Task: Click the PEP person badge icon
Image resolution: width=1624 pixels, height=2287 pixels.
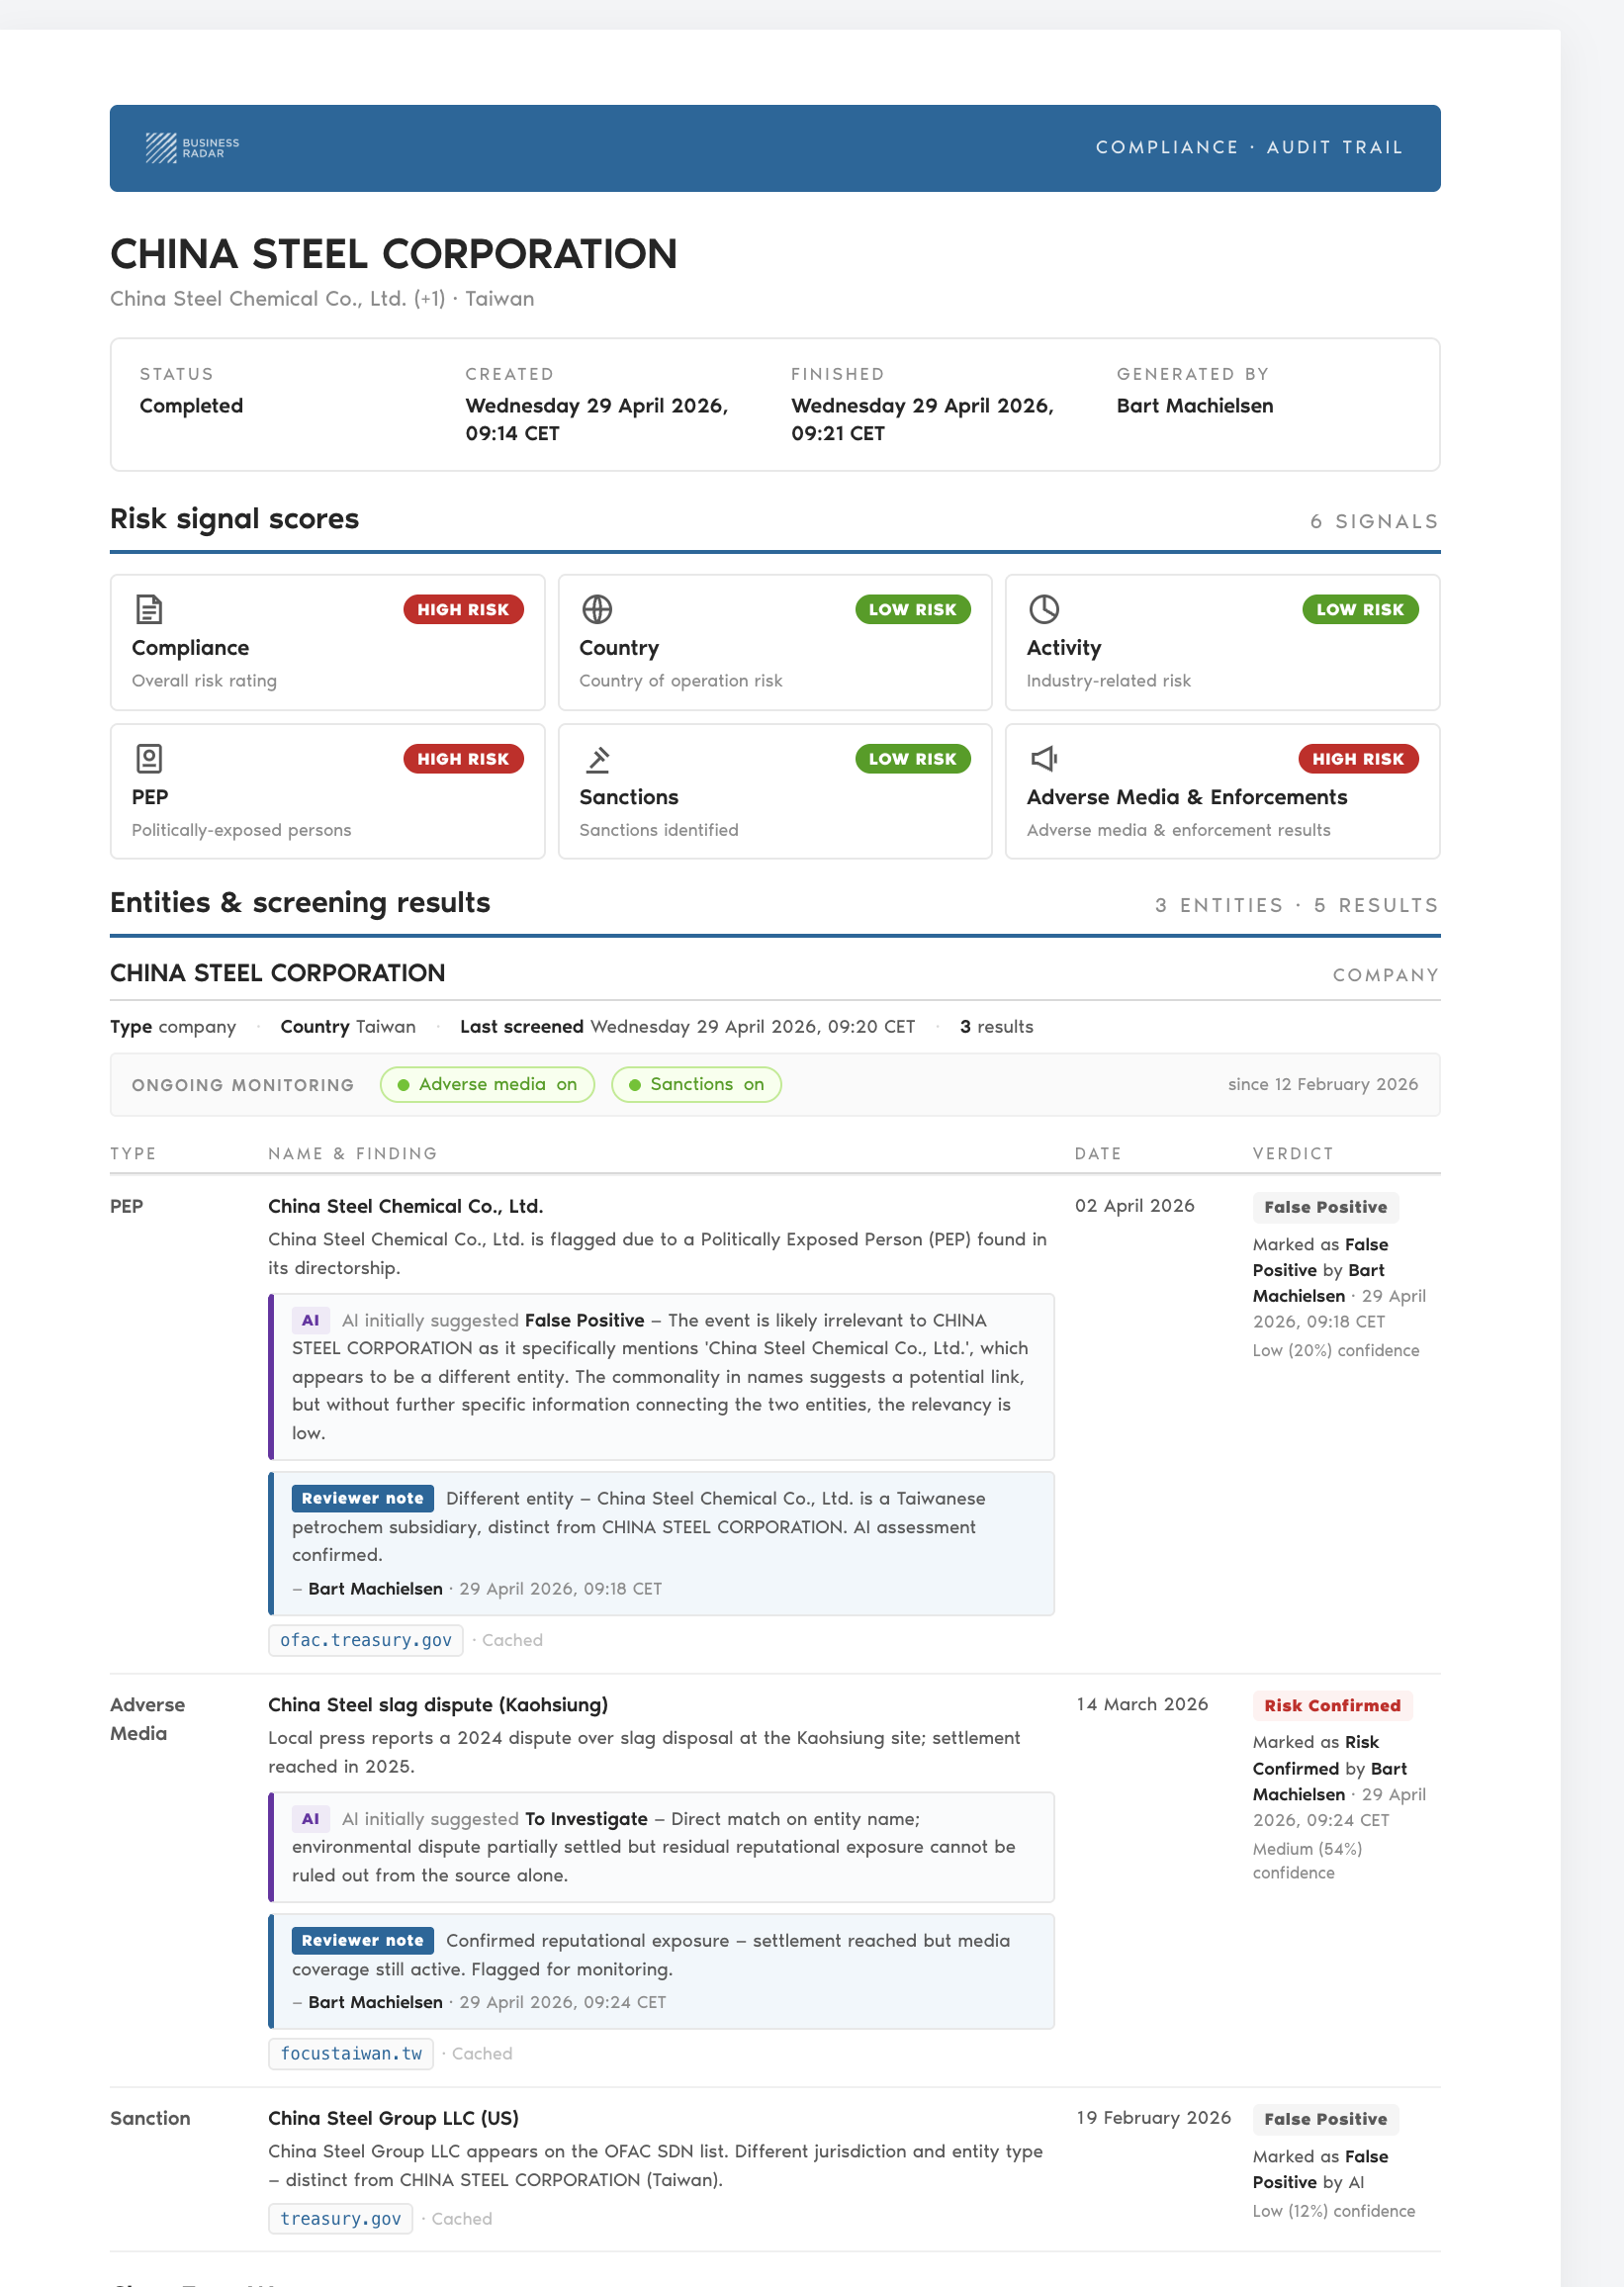Action: 149,758
